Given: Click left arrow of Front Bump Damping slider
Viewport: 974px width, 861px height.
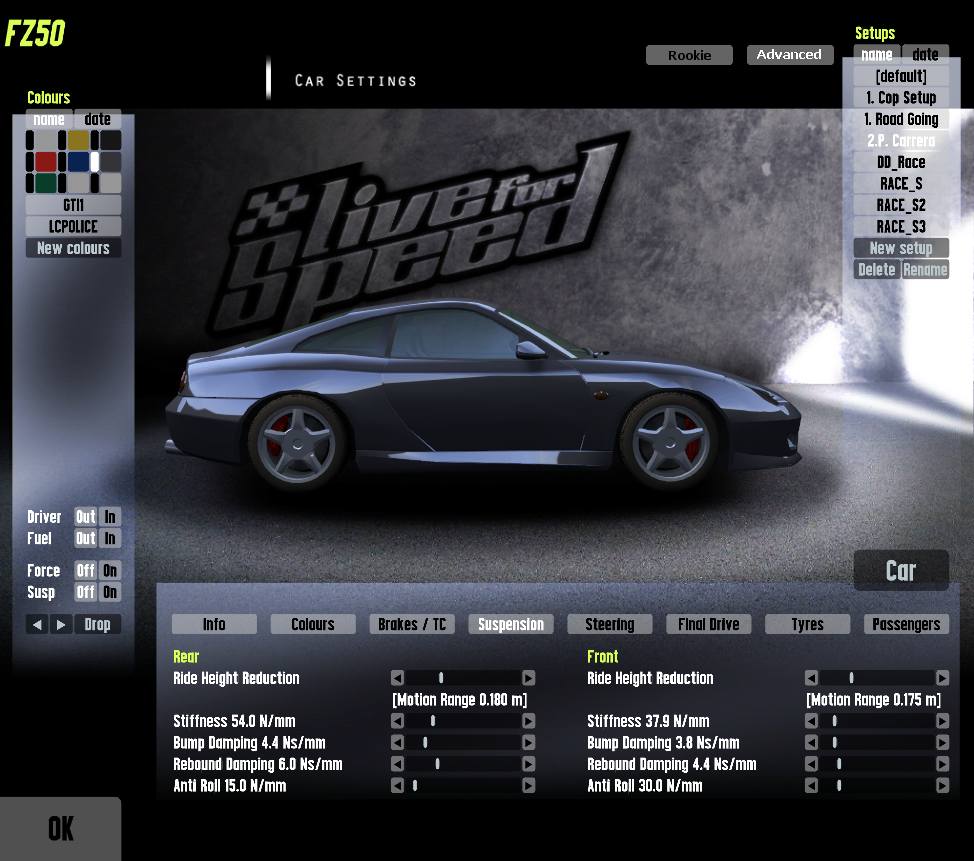Looking at the screenshot, I should (x=811, y=742).
